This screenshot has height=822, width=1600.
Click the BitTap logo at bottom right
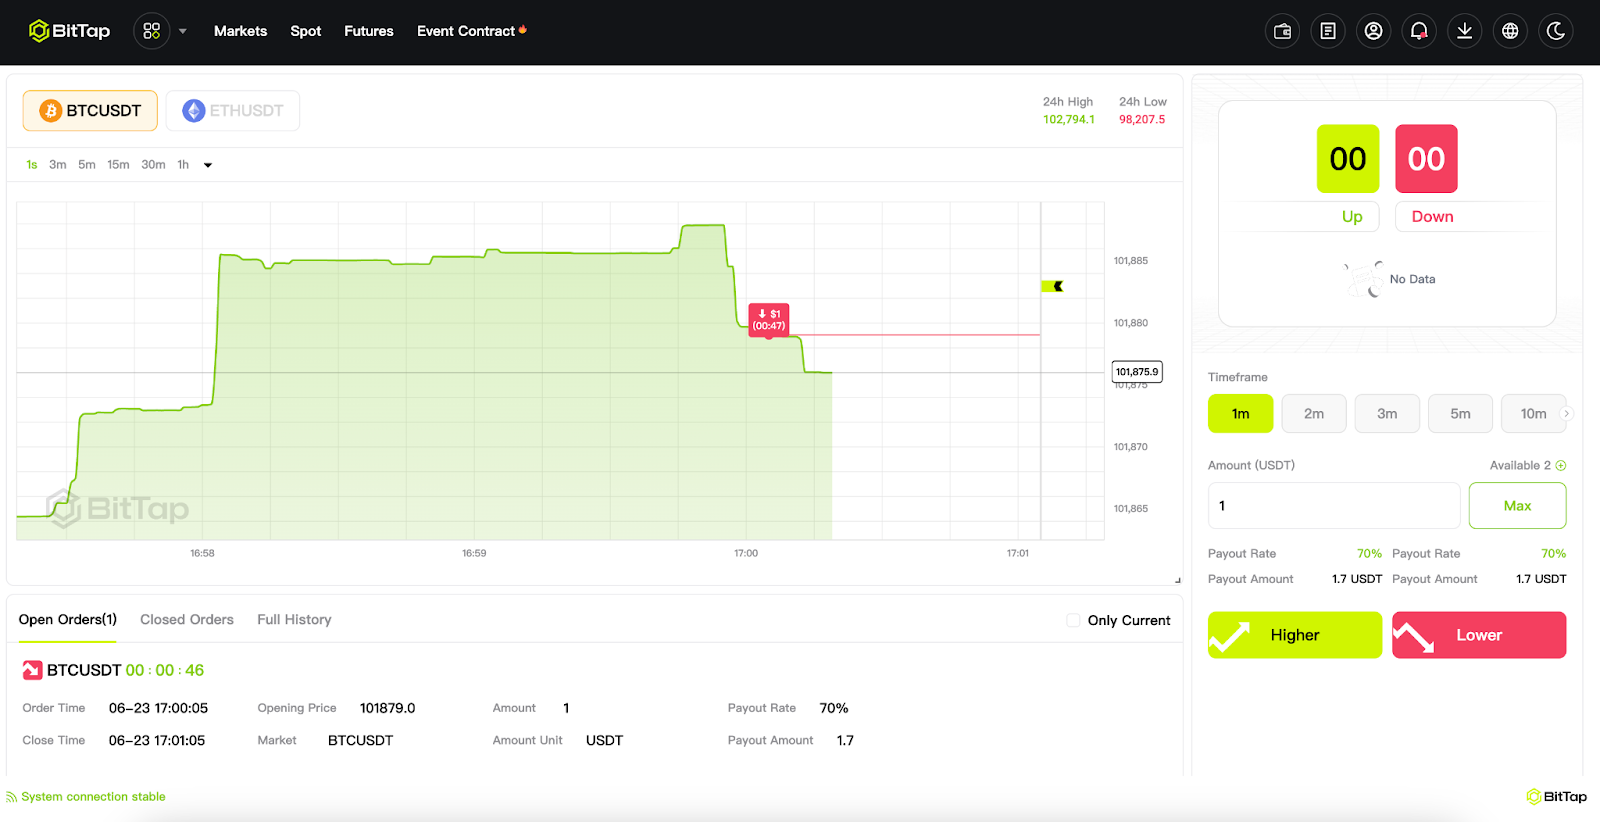click(x=1556, y=797)
